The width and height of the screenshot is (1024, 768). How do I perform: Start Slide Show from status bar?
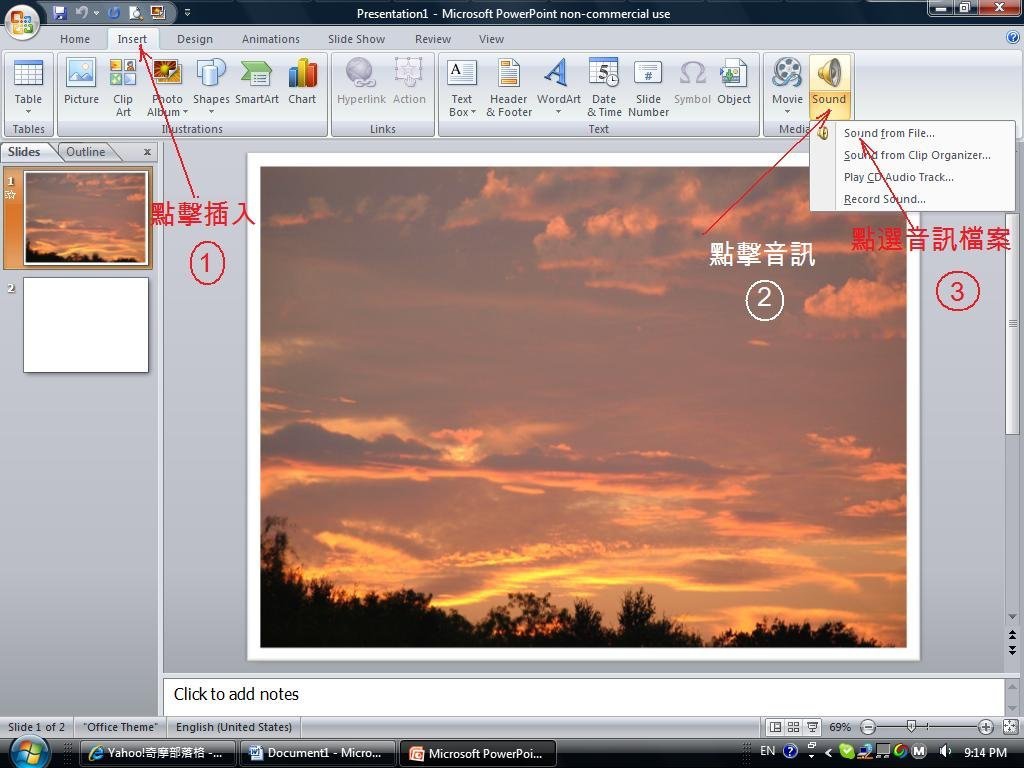tap(812, 727)
